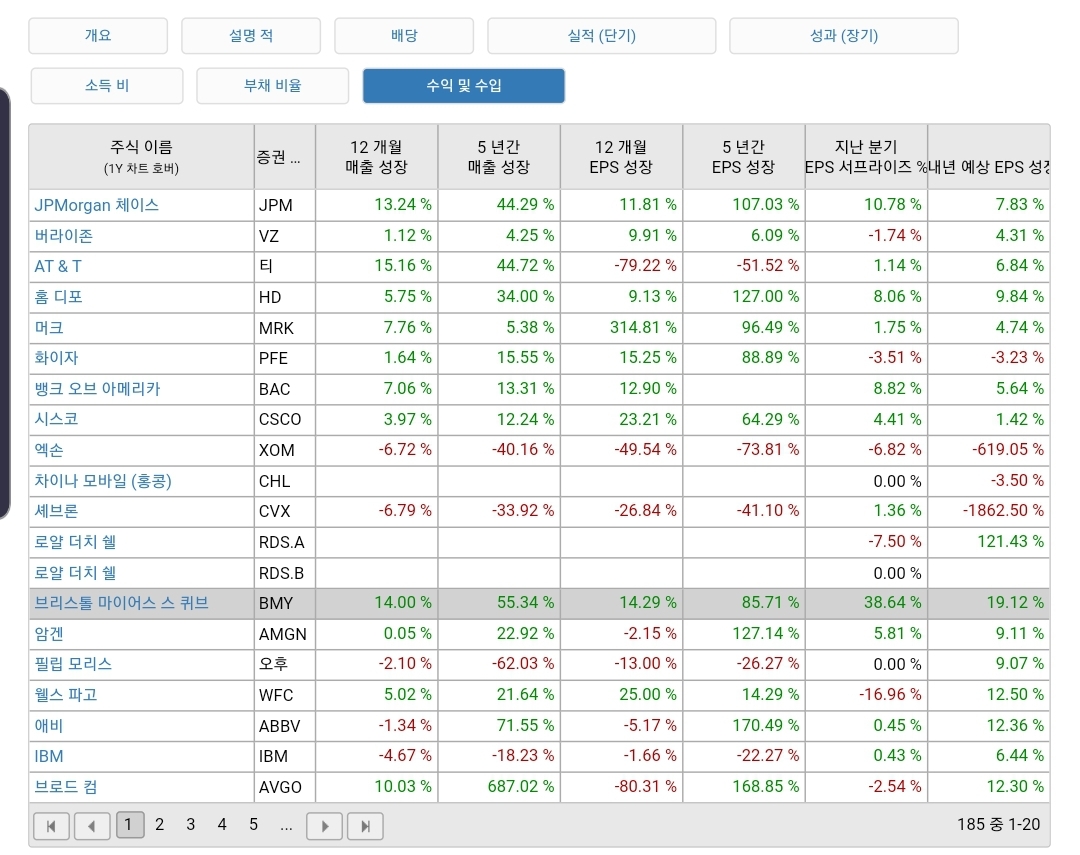Click the -1862.50 % value
1080x855 pixels.
click(1003, 511)
